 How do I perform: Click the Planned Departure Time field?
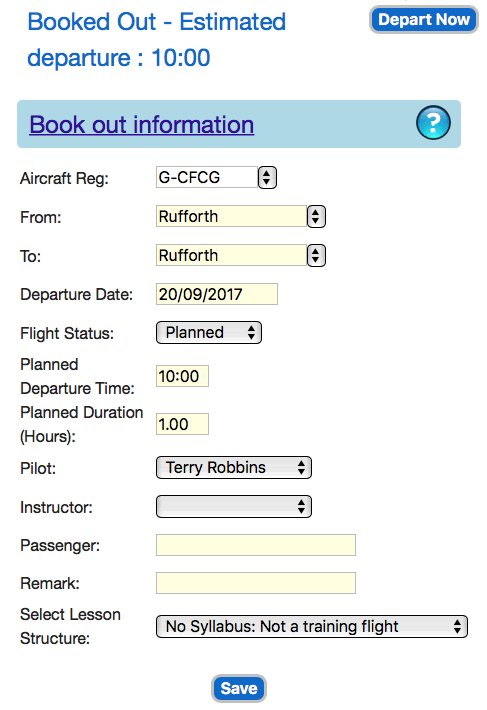coord(182,376)
